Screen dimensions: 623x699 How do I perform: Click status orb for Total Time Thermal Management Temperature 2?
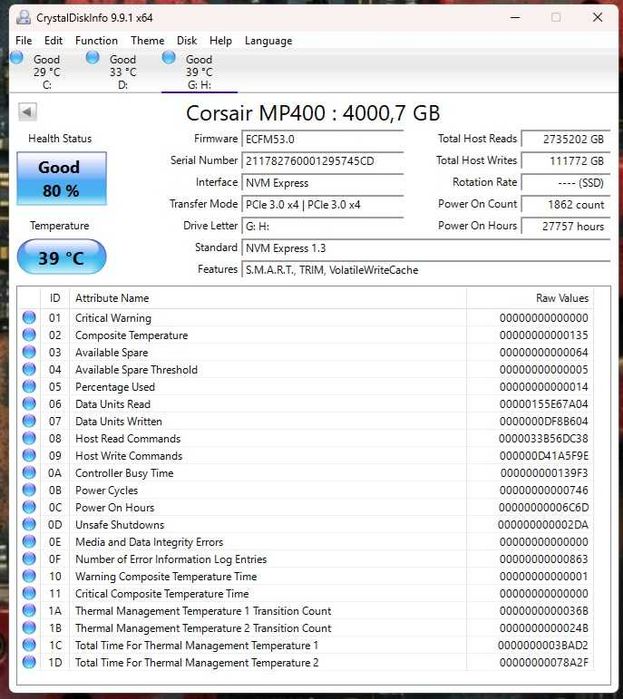(x=29, y=662)
